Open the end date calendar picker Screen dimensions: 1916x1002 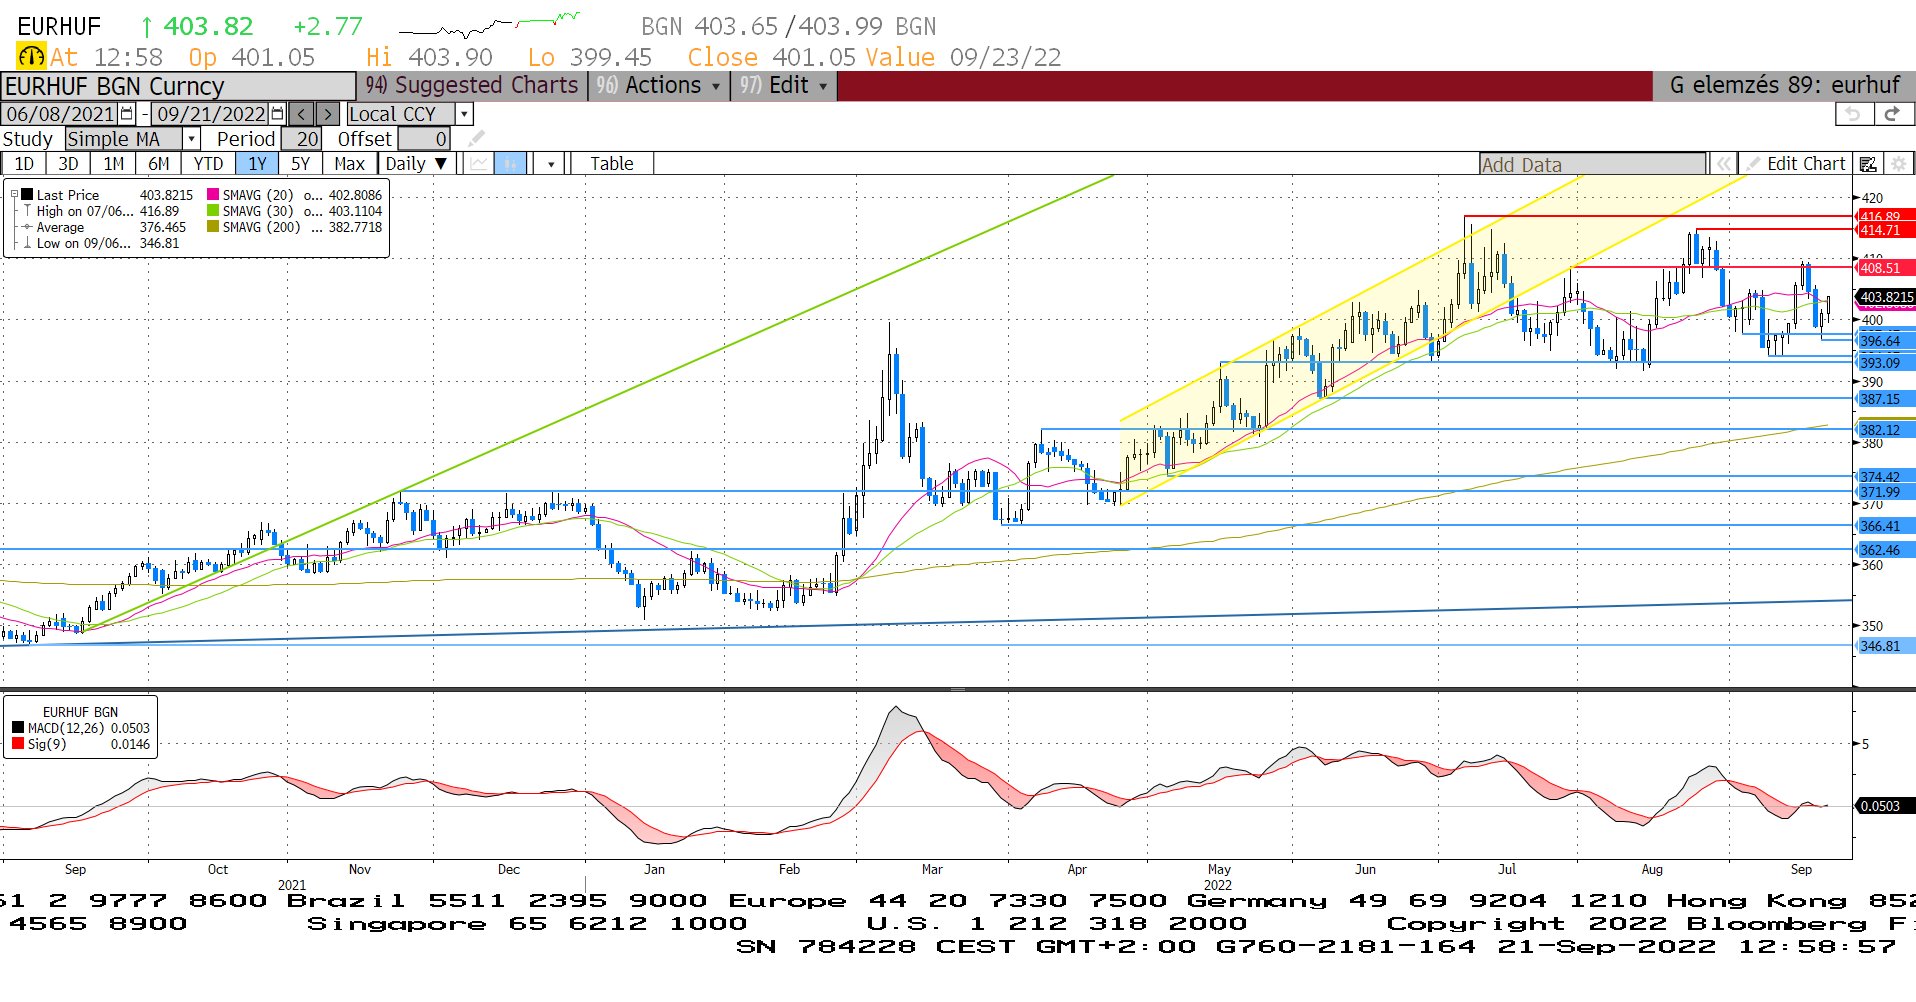[277, 114]
